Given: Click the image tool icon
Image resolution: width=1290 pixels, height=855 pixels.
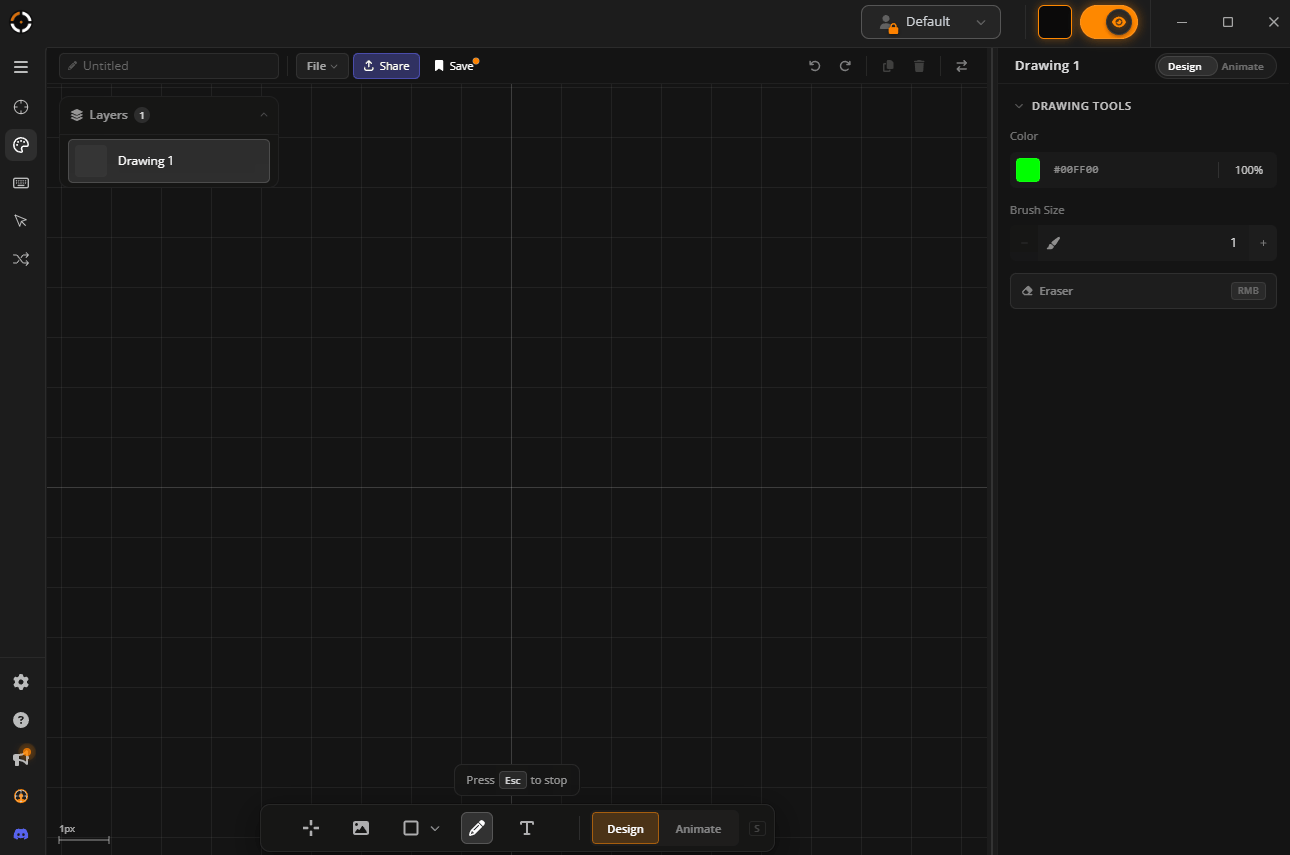Looking at the screenshot, I should [x=361, y=828].
